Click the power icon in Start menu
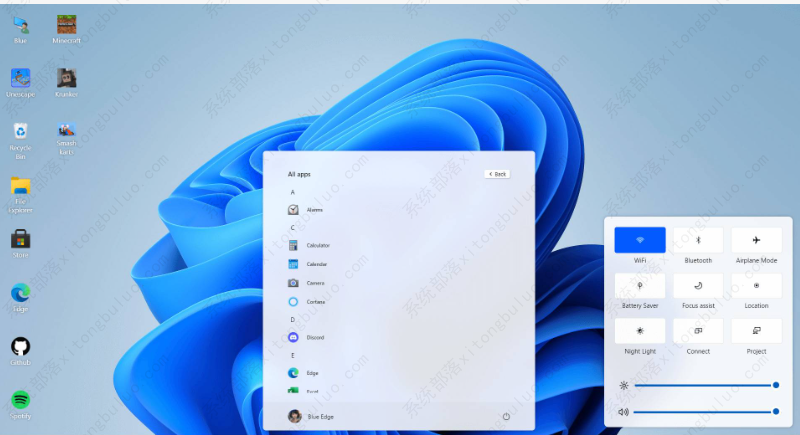The image size is (800, 435). pyautogui.click(x=506, y=416)
